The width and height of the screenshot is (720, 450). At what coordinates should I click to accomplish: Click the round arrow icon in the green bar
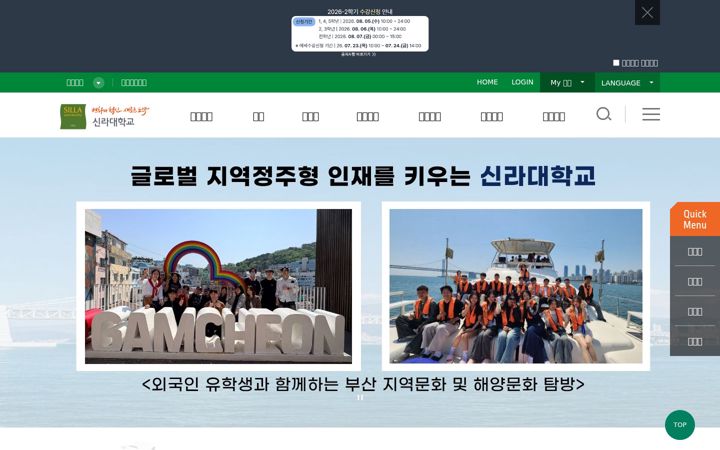[x=99, y=83]
